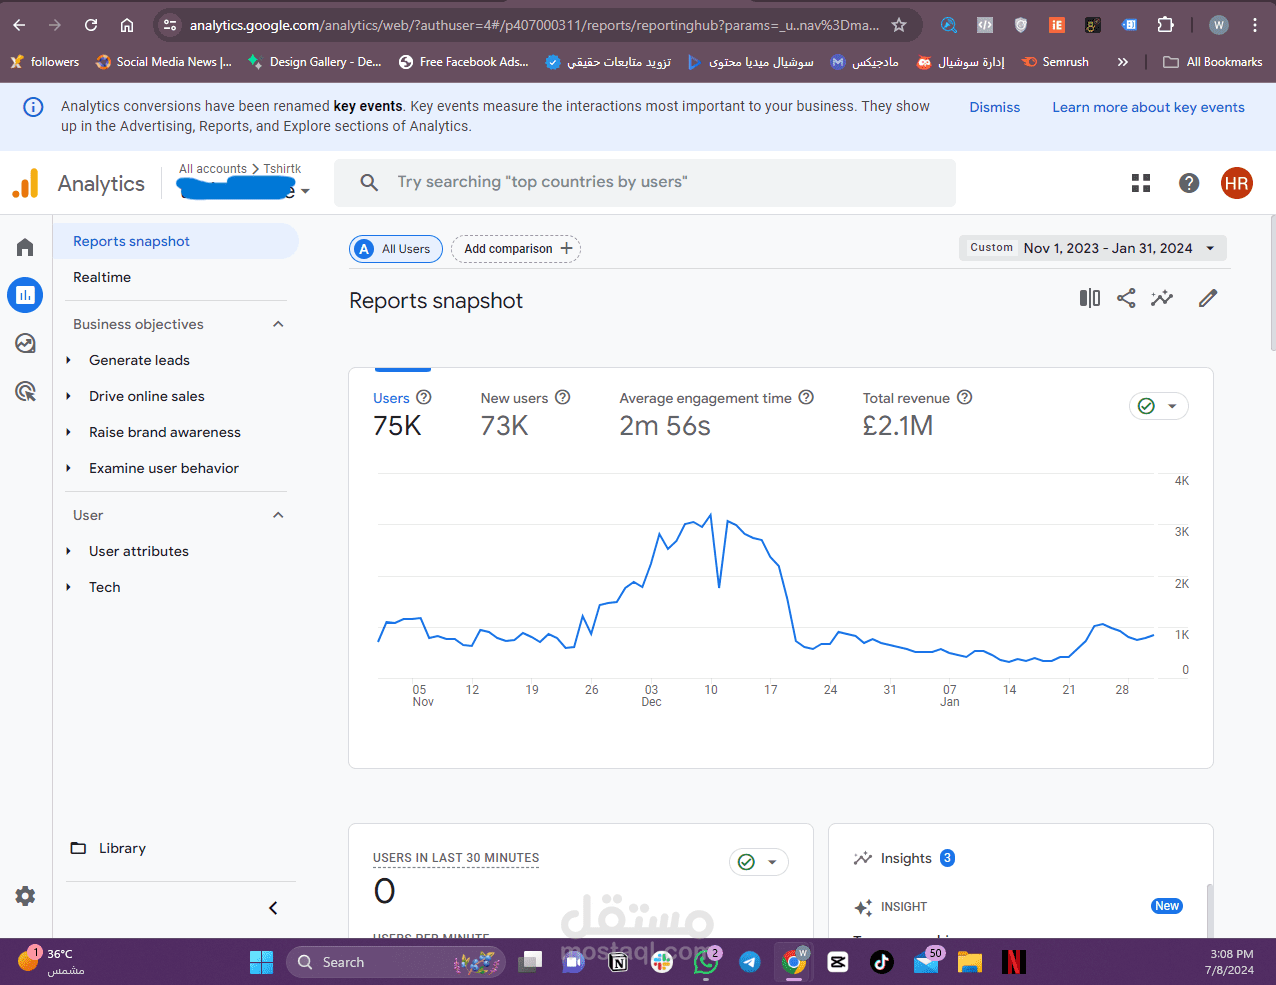Open the date range Nov 1 2023 dropdown
The width and height of the screenshot is (1276, 985).
(x=1092, y=248)
